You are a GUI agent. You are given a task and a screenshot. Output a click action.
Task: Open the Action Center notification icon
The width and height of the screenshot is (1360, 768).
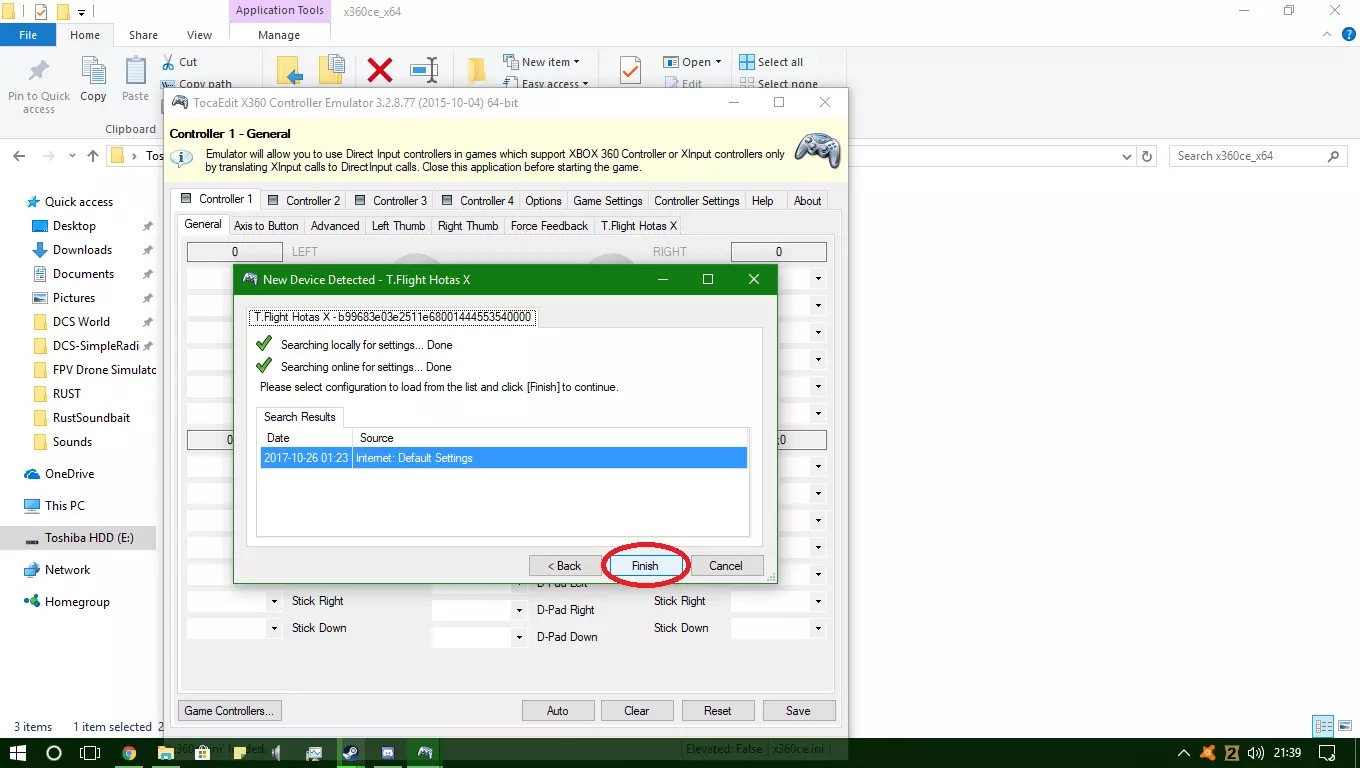tap(1327, 753)
